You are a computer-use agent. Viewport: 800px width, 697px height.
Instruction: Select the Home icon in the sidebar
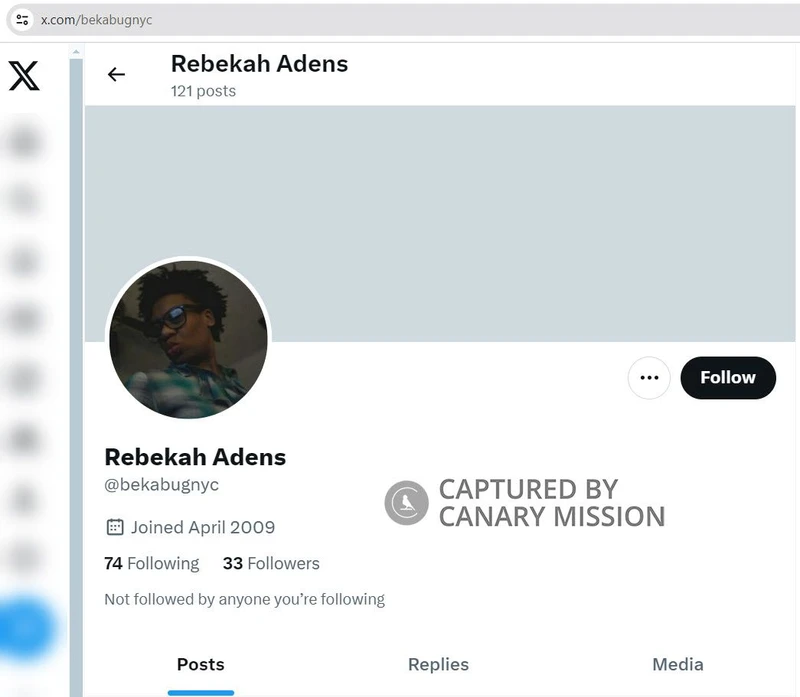pos(25,141)
